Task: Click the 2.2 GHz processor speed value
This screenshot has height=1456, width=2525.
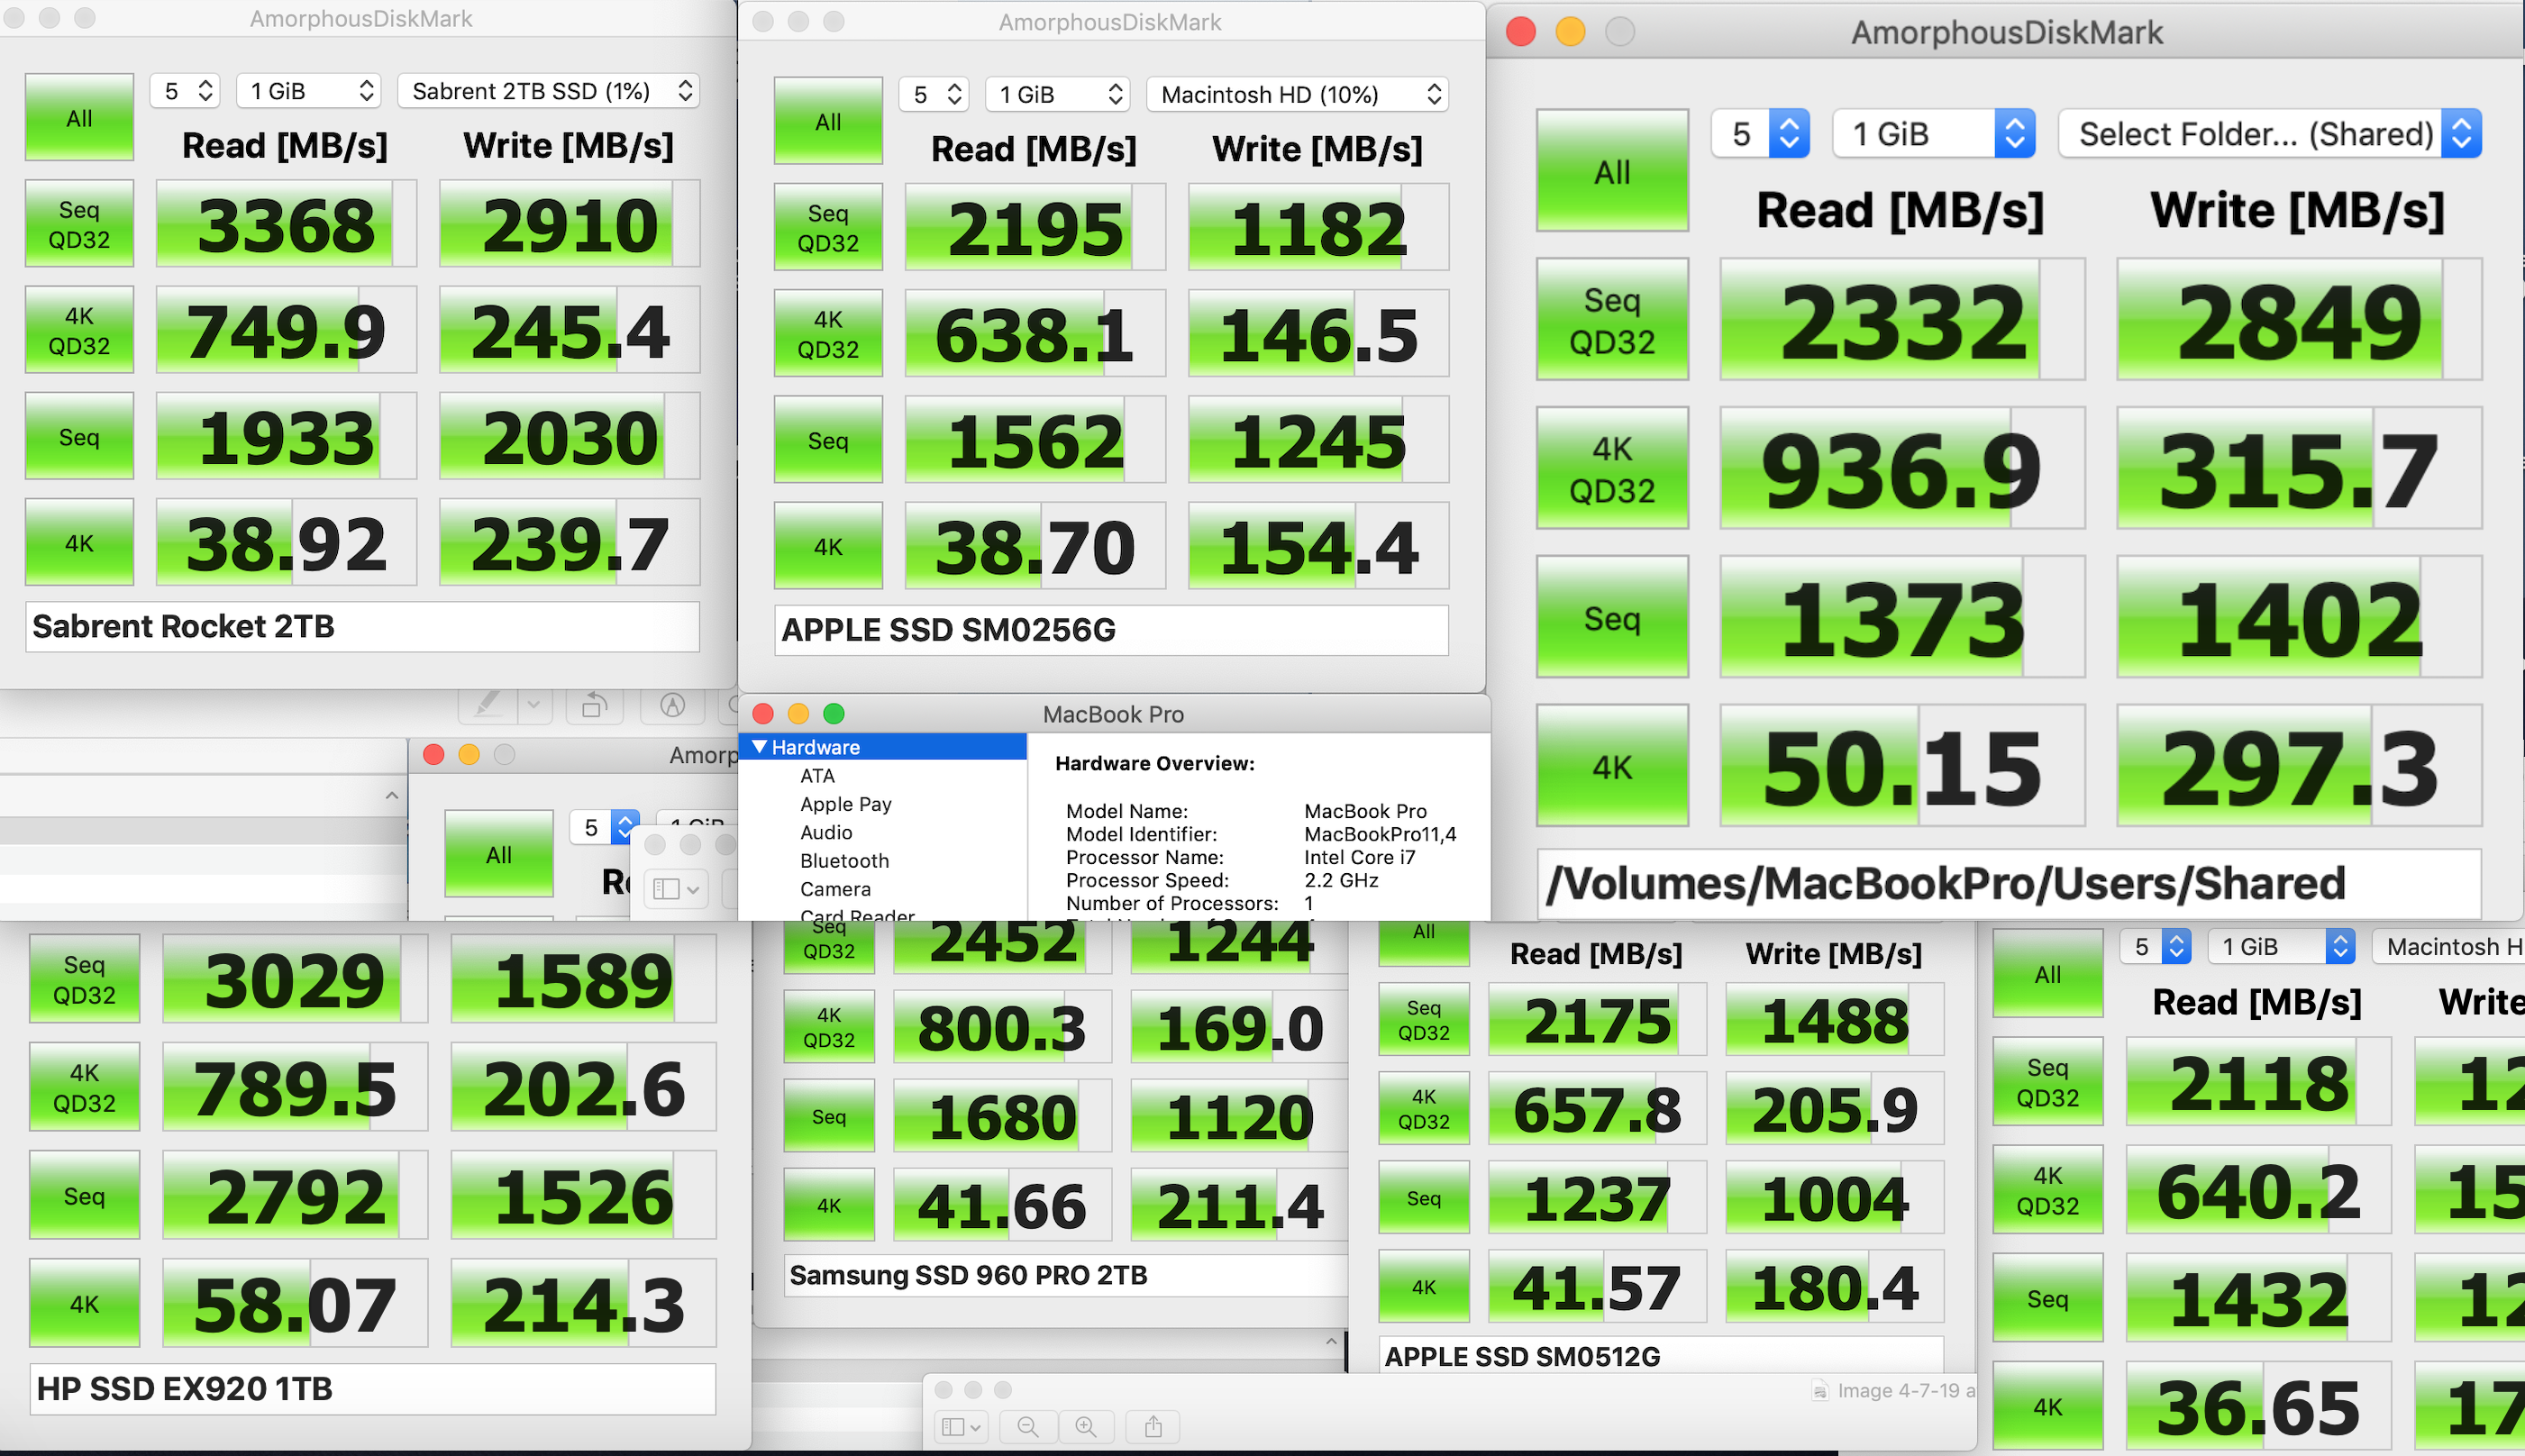Action: click(x=1341, y=880)
